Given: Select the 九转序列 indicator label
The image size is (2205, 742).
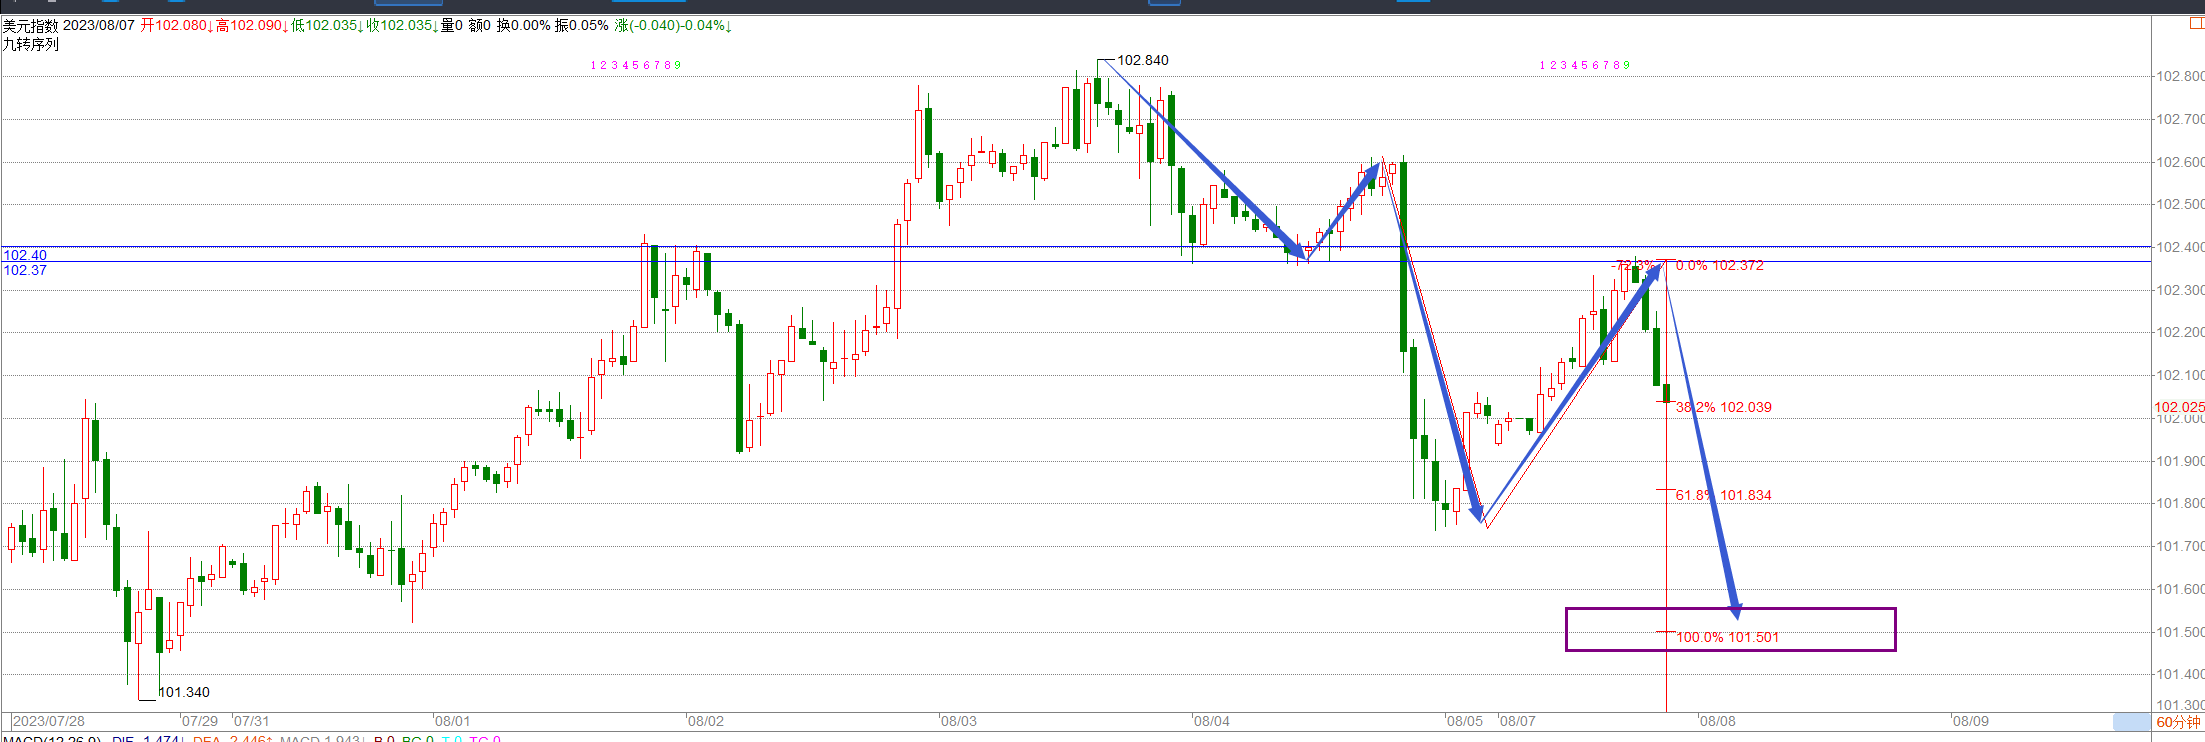Looking at the screenshot, I should (31, 44).
